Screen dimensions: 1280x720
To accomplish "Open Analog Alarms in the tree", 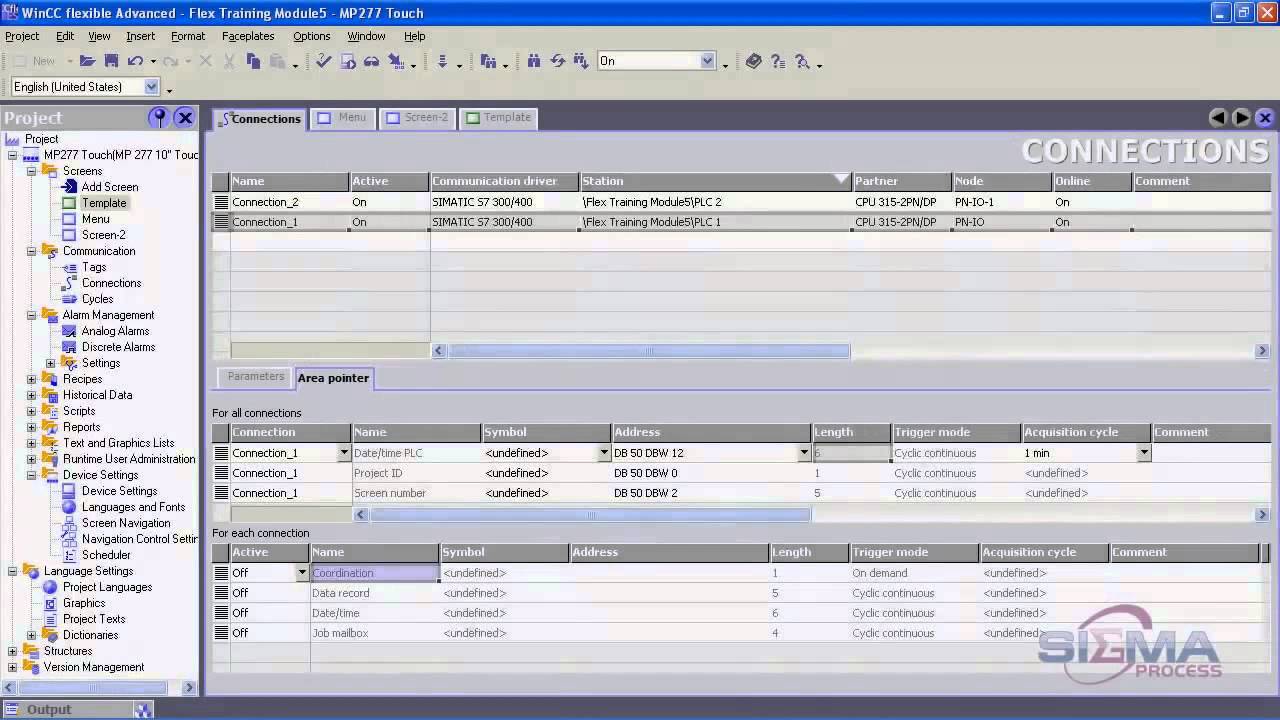I will (x=115, y=331).
